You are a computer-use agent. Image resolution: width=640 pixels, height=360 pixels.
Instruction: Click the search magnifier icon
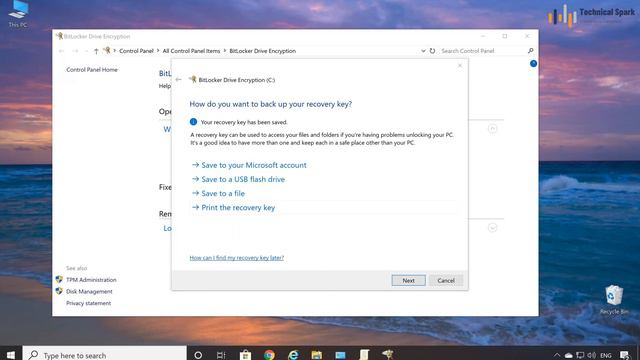(531, 51)
